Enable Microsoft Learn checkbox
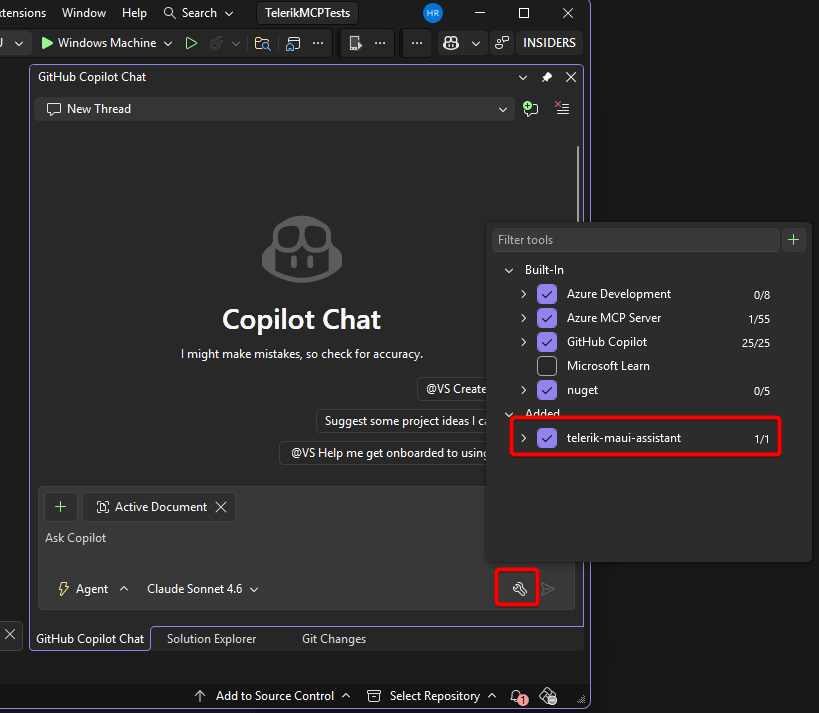 547,366
